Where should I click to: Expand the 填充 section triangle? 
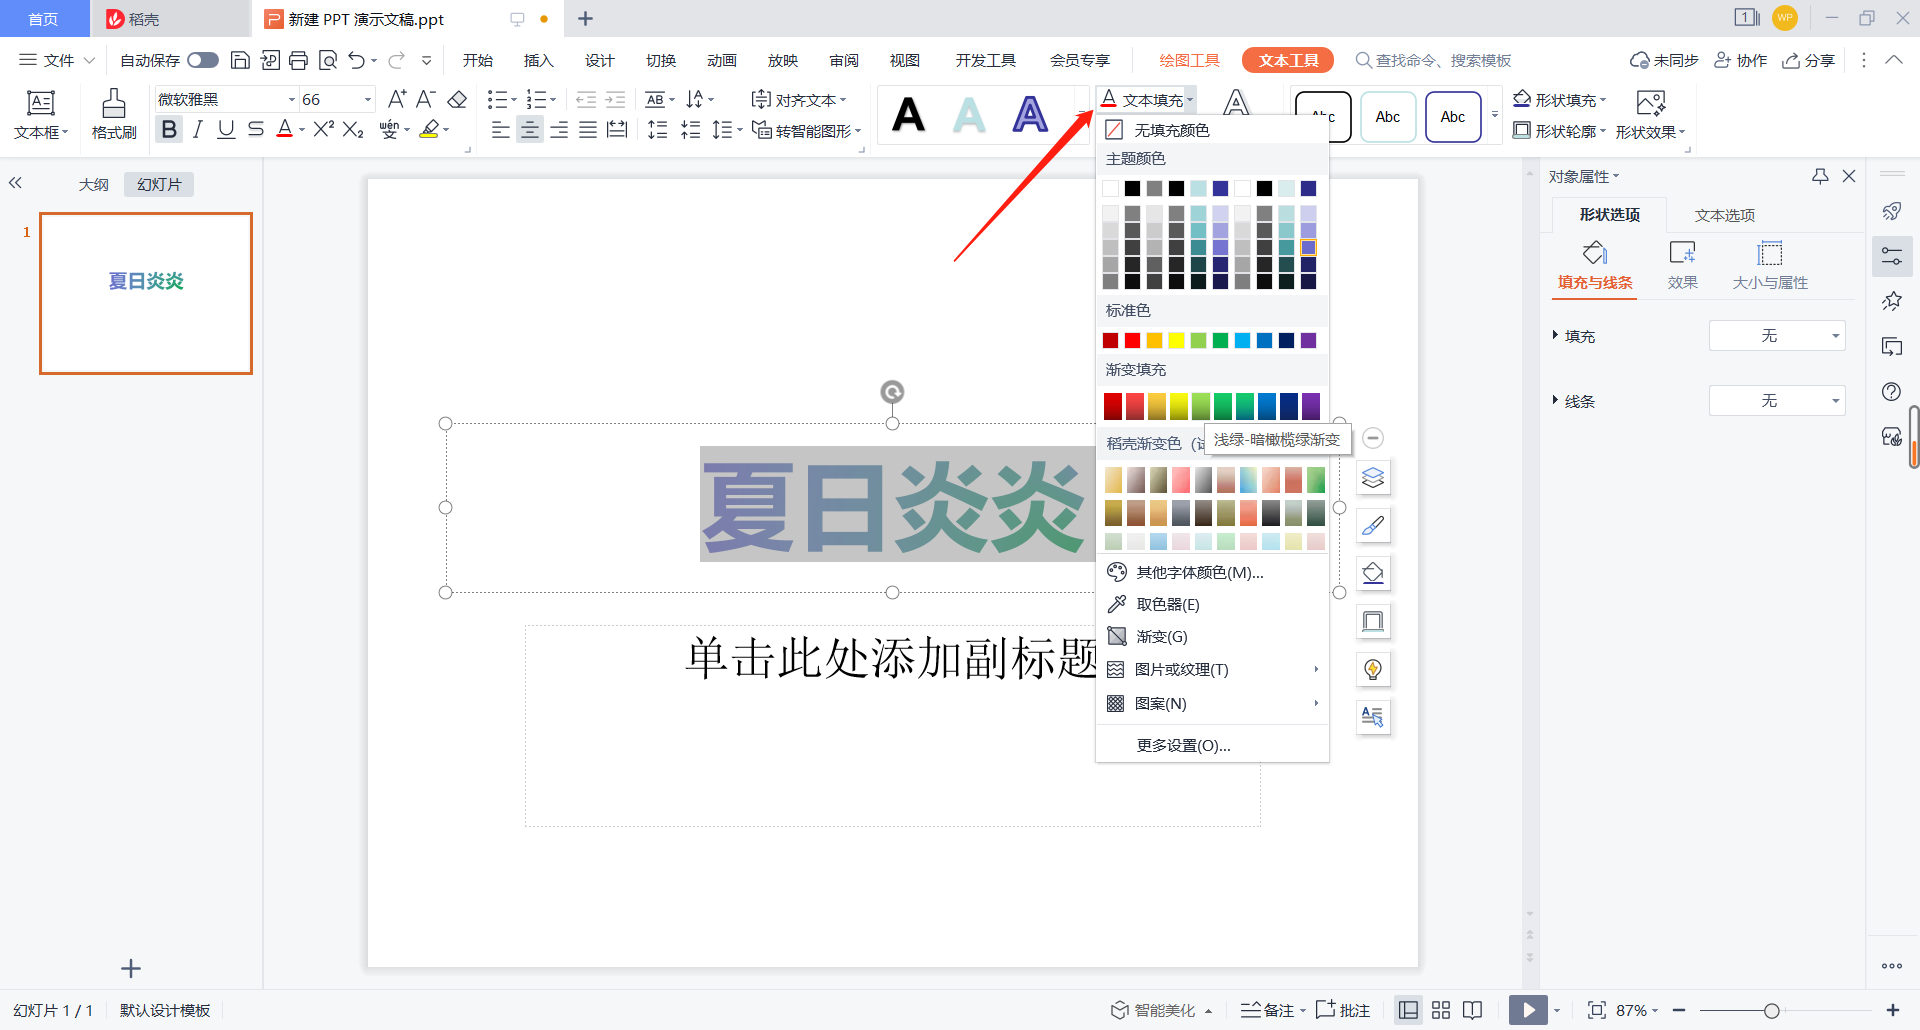1555,335
